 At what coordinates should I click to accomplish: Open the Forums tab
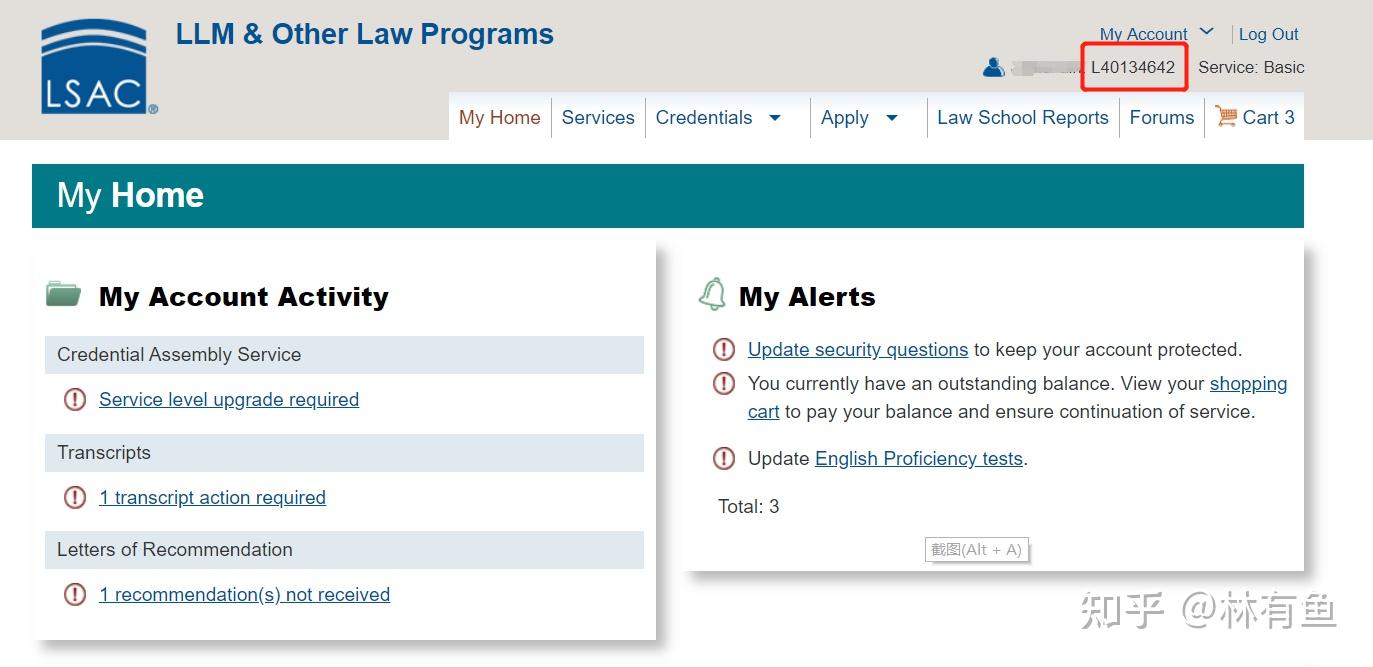click(x=1161, y=117)
